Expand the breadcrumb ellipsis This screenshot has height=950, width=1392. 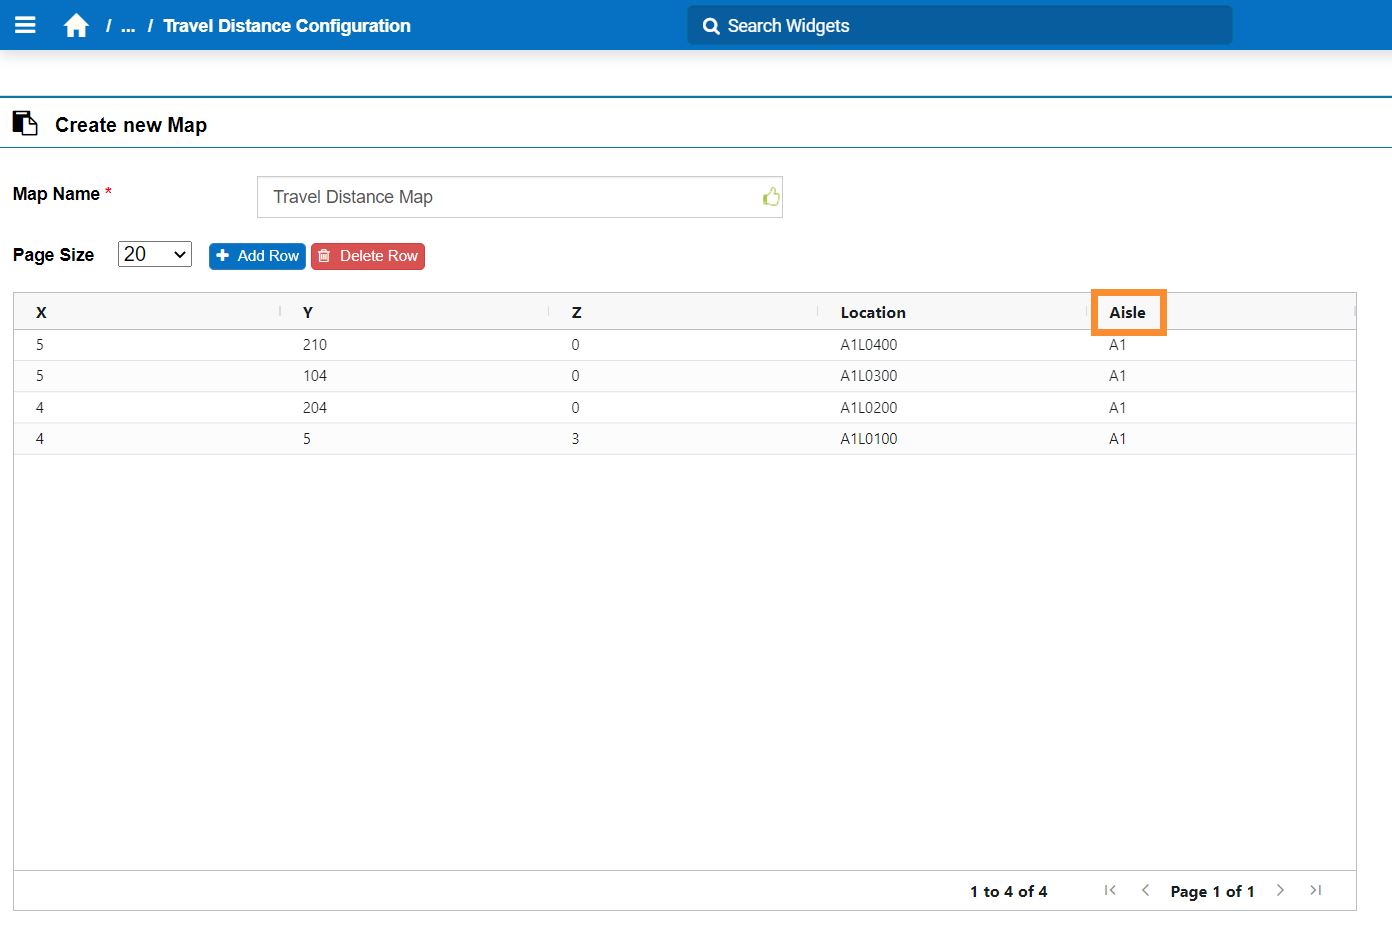click(x=128, y=26)
